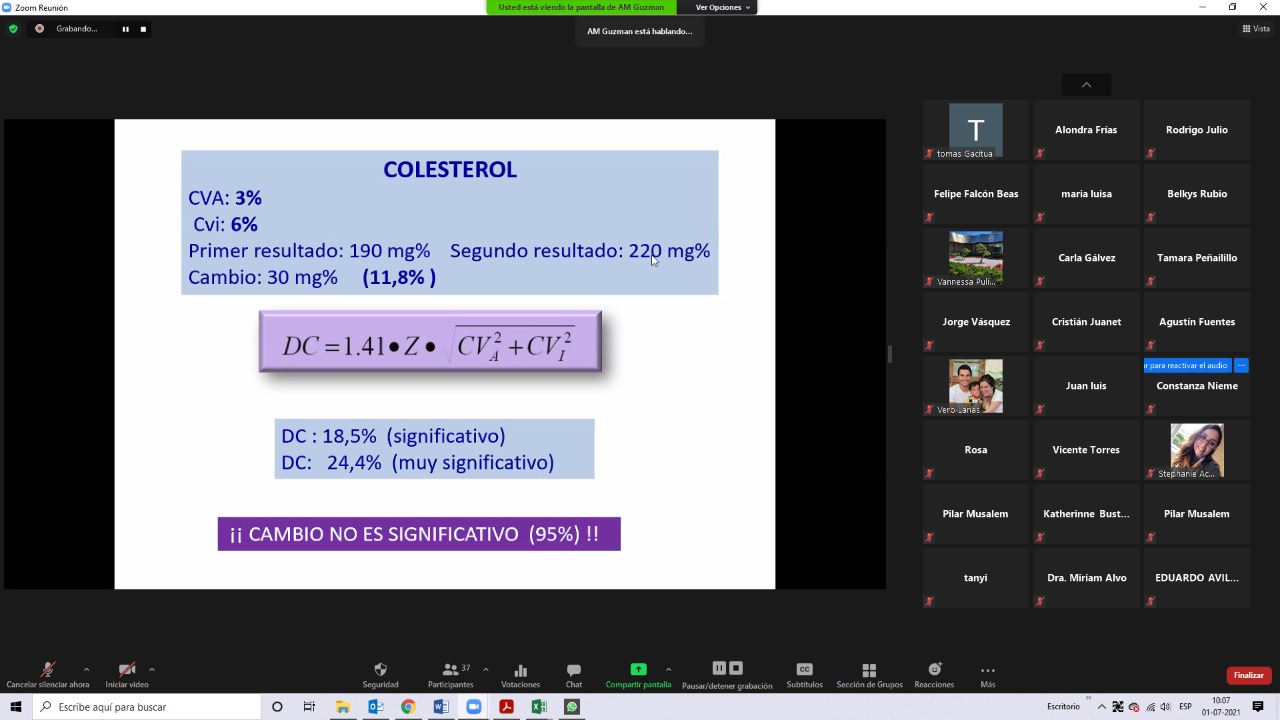This screenshot has width=1280, height=720.
Task: Click the red Finalizar button
Action: (x=1249, y=675)
